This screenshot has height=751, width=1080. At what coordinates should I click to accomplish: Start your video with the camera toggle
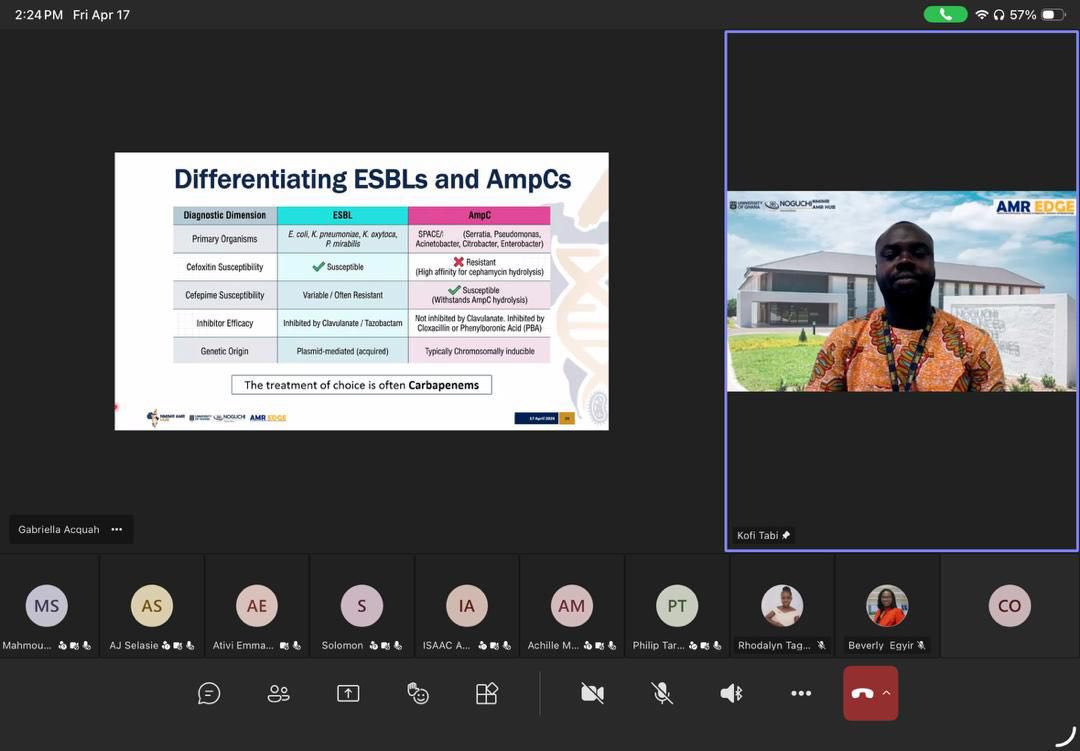(592, 692)
